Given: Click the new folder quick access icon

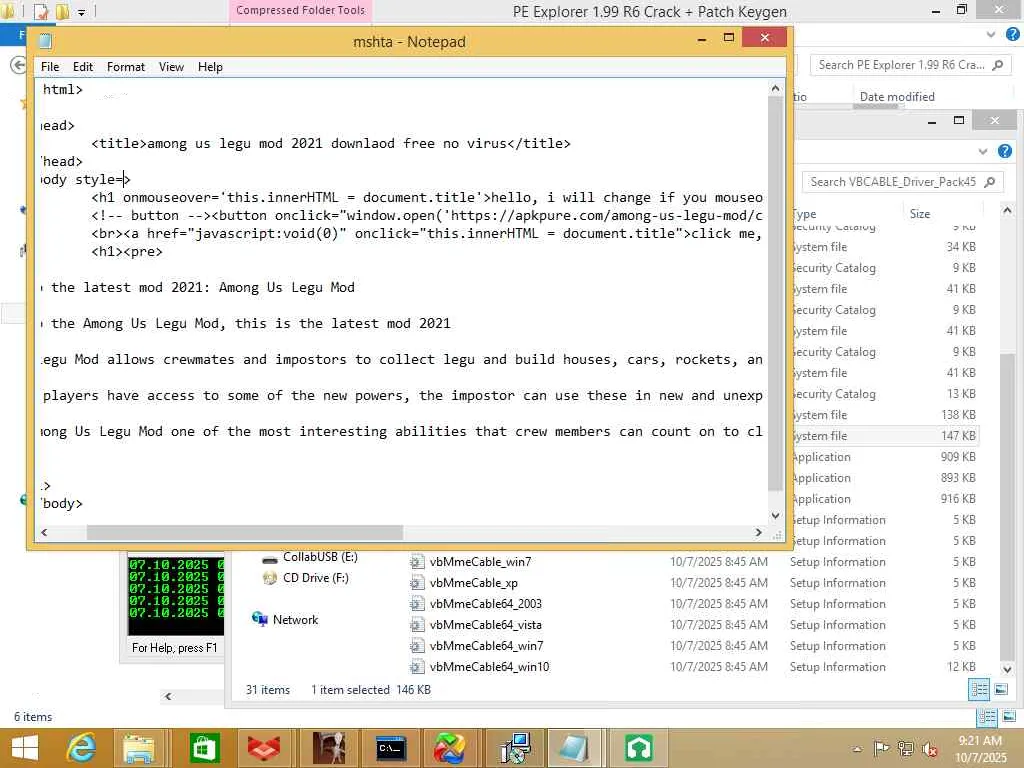Looking at the screenshot, I should (62, 11).
